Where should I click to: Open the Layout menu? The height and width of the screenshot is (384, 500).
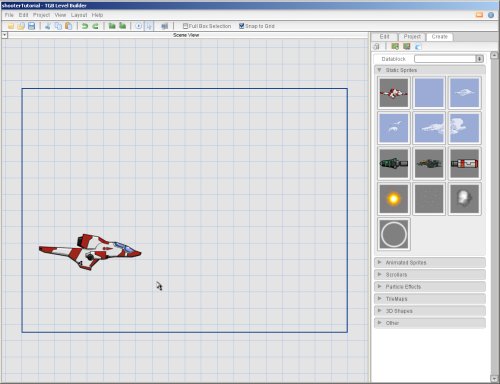79,15
